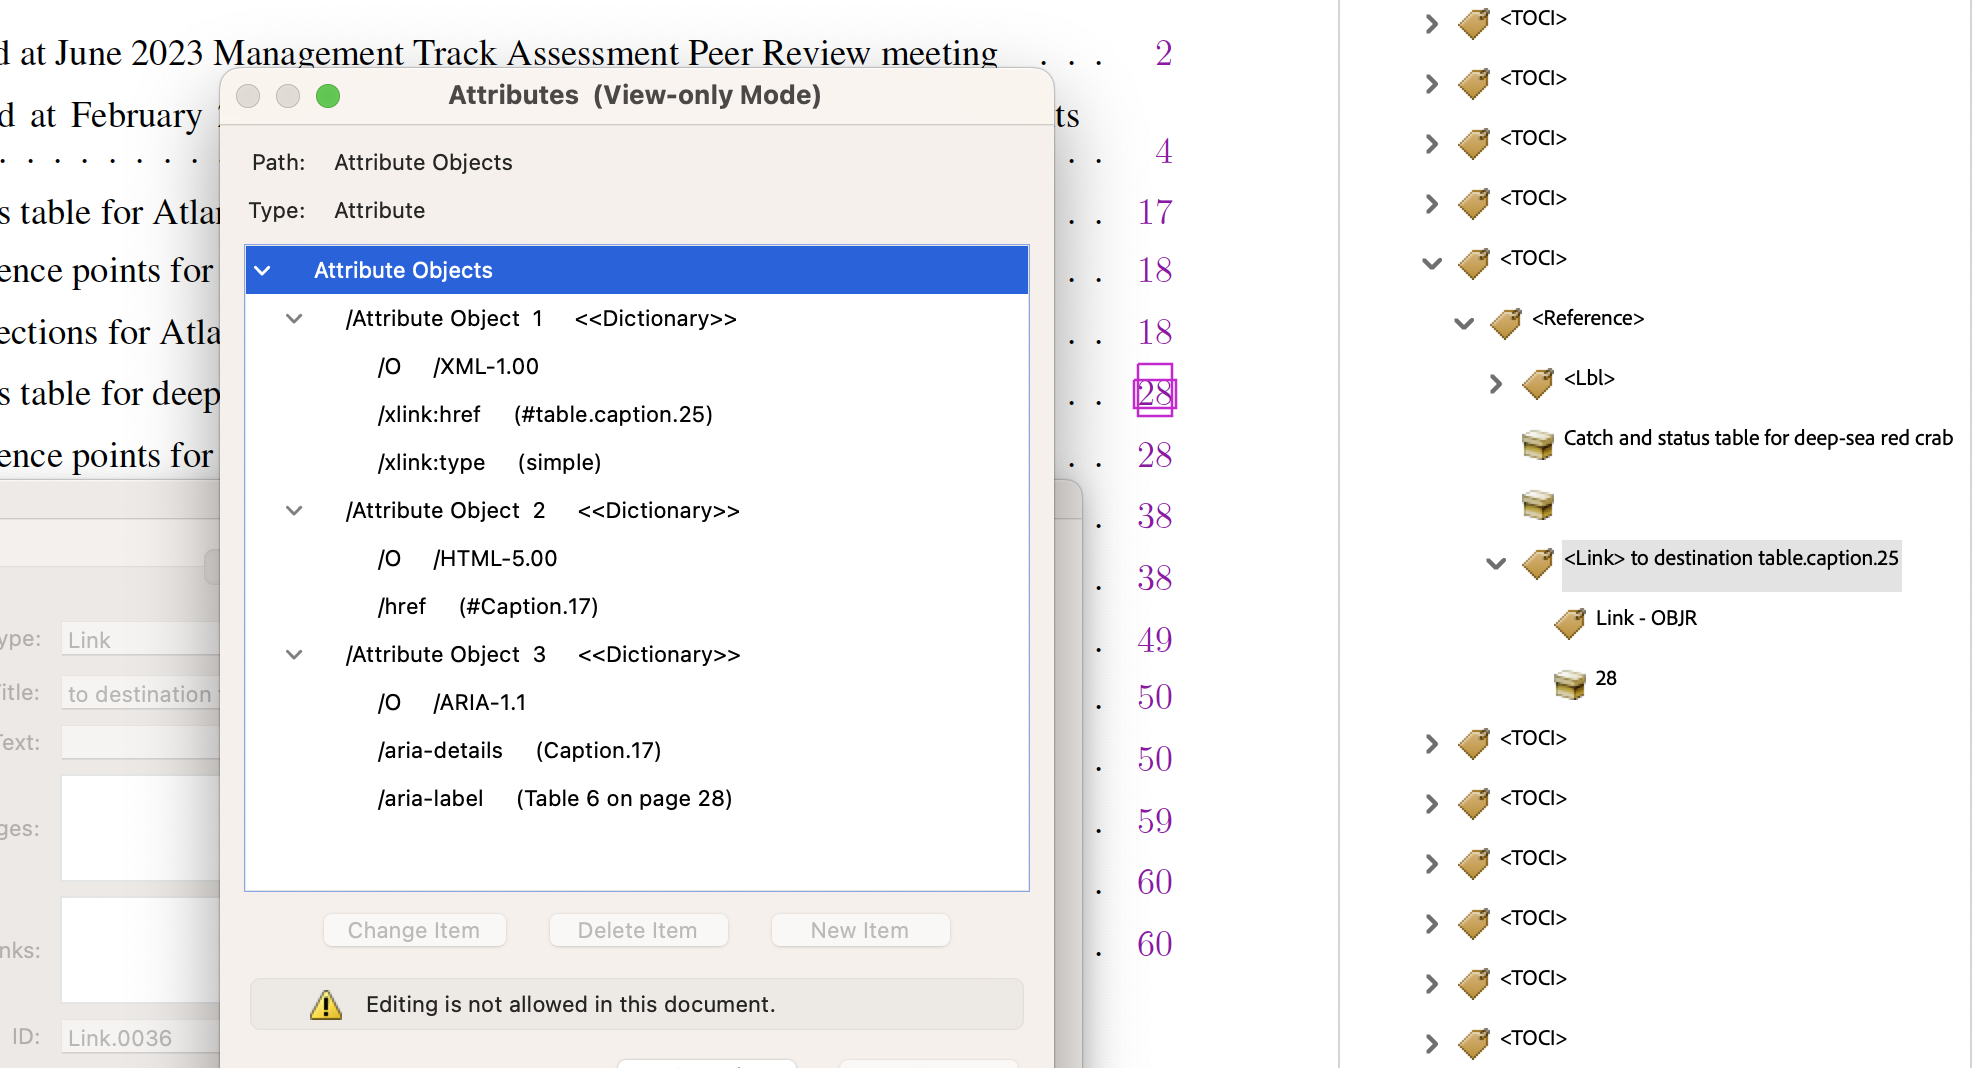1974x1068 pixels.
Task: Click the Link tag icon for table.caption.25
Action: pos(1537,562)
